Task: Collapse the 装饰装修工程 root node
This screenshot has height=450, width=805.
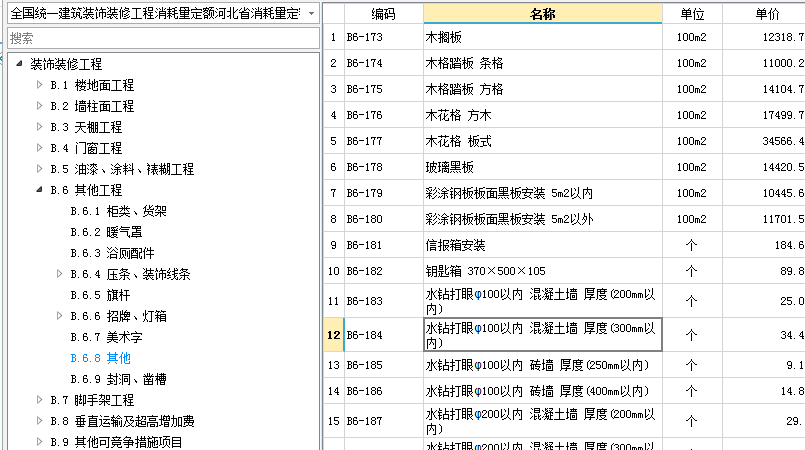Action: pyautogui.click(x=20, y=64)
